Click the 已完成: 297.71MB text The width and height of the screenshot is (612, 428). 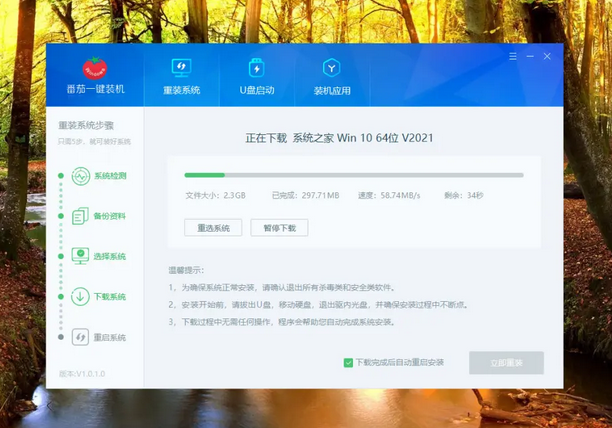click(306, 195)
